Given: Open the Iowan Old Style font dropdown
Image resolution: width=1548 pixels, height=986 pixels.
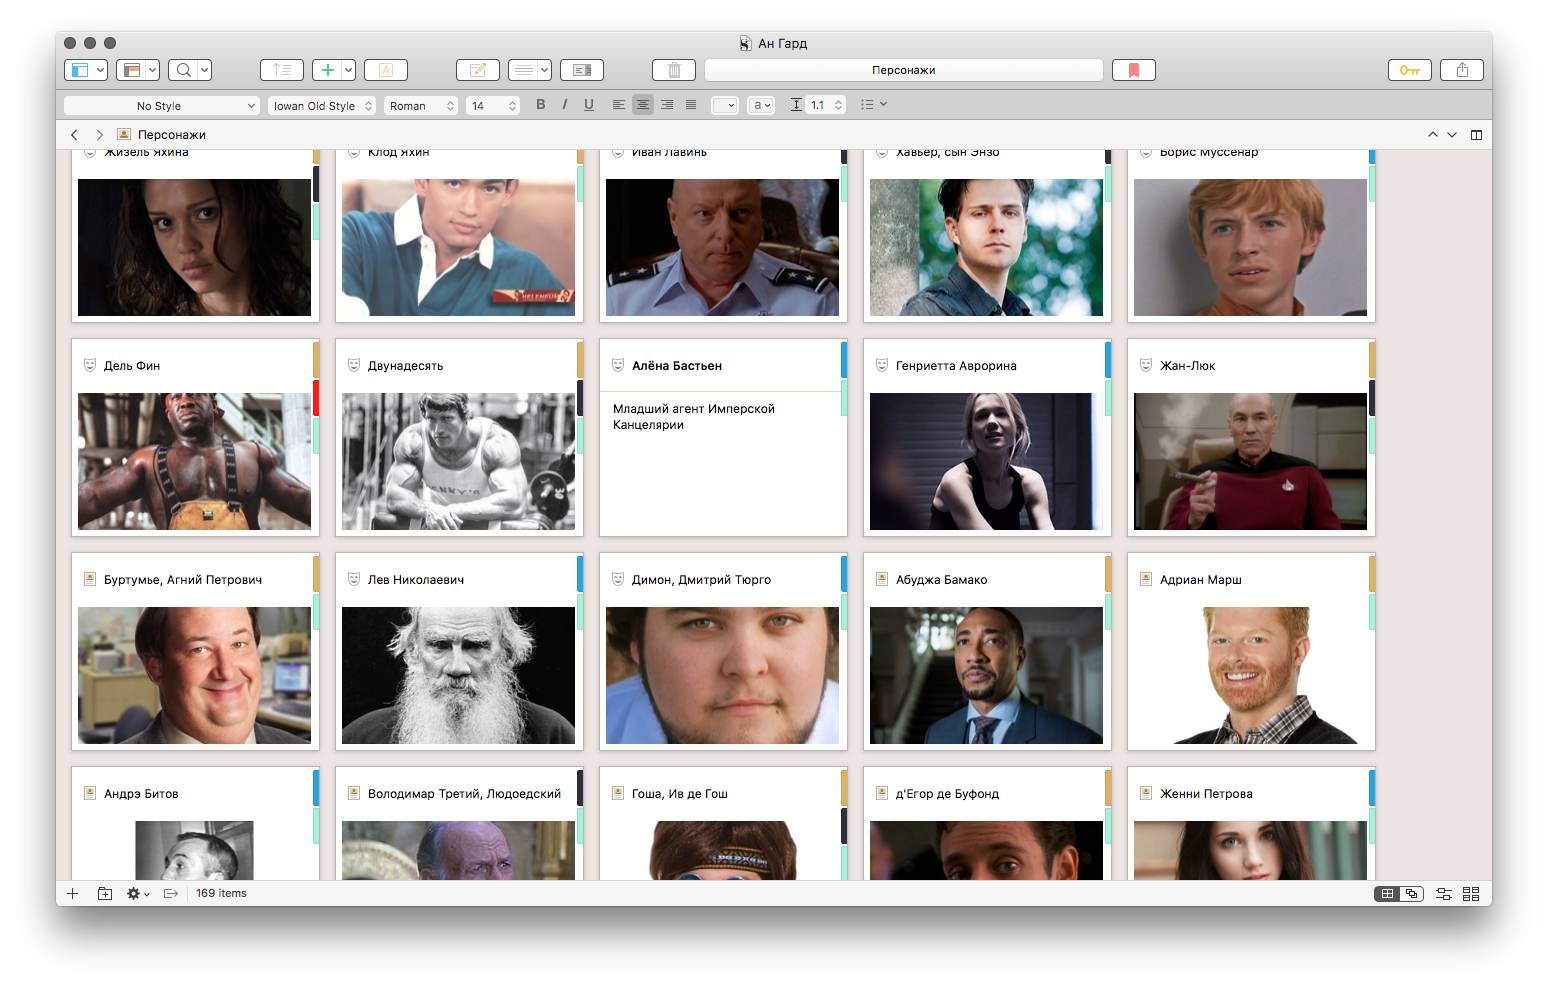Looking at the screenshot, I should pos(321,106).
